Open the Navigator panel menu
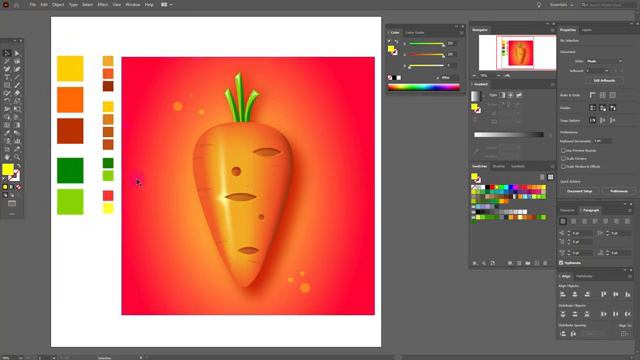 553,30
